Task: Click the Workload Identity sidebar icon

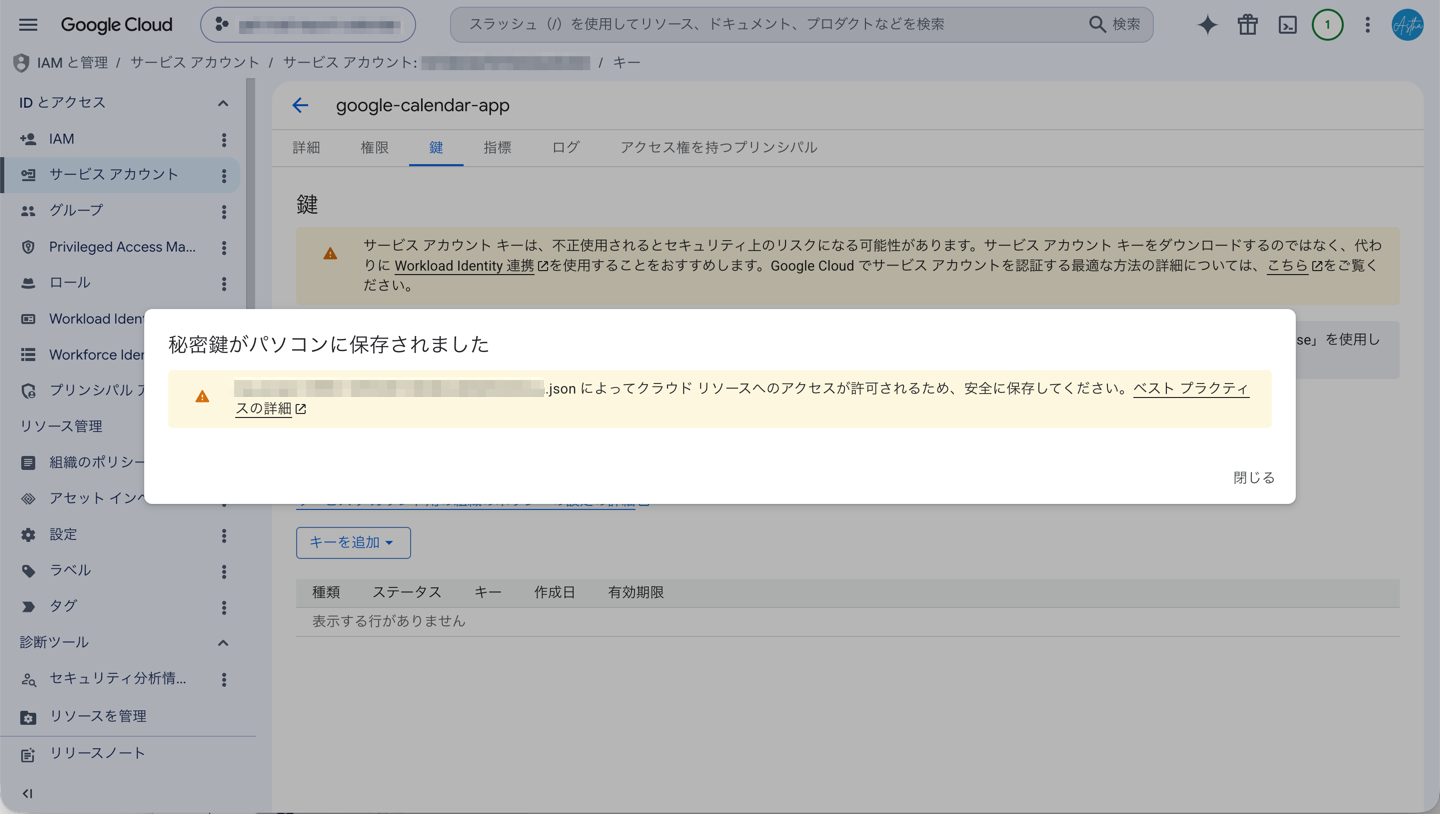Action: [28, 319]
